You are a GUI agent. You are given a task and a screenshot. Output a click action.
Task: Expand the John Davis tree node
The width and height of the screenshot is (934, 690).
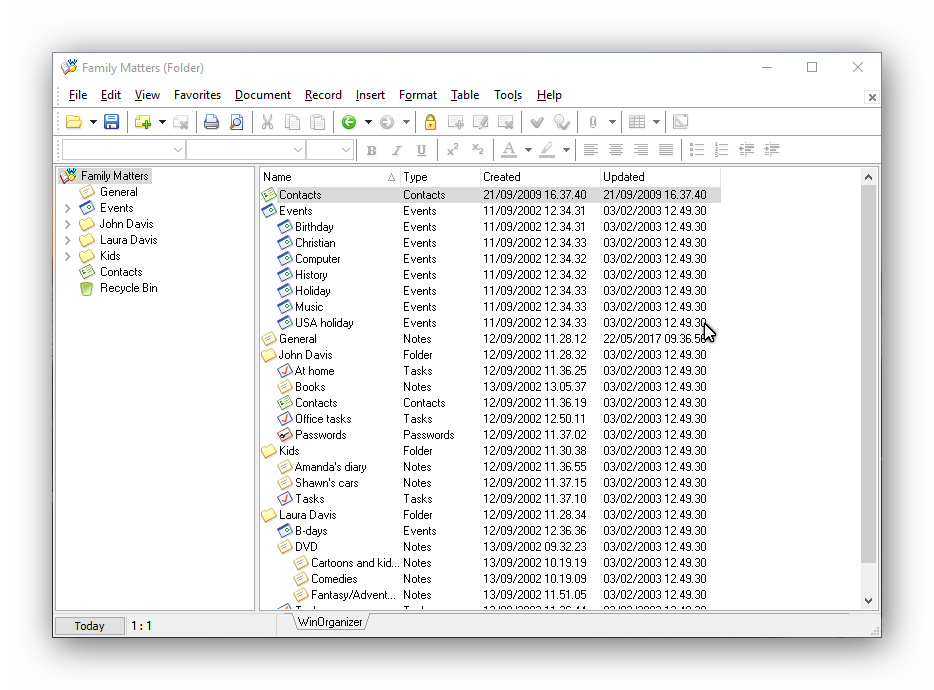67,224
